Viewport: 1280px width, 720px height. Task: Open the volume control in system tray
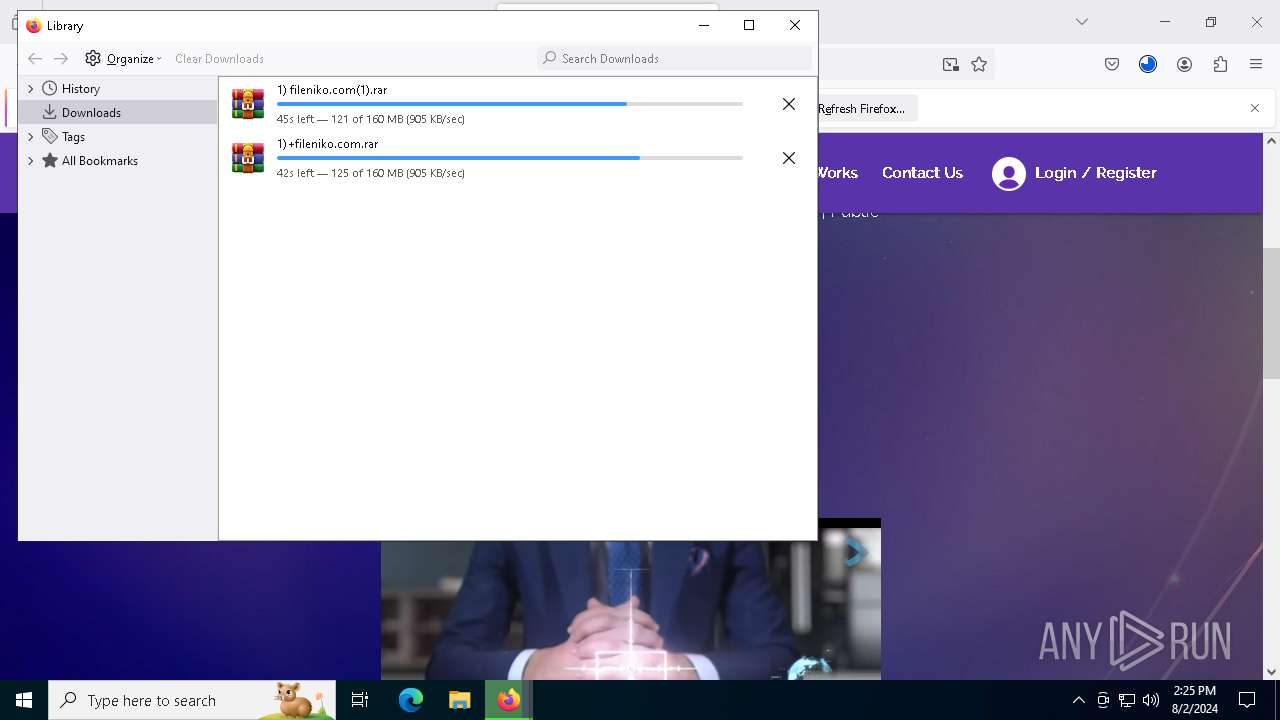click(1151, 700)
